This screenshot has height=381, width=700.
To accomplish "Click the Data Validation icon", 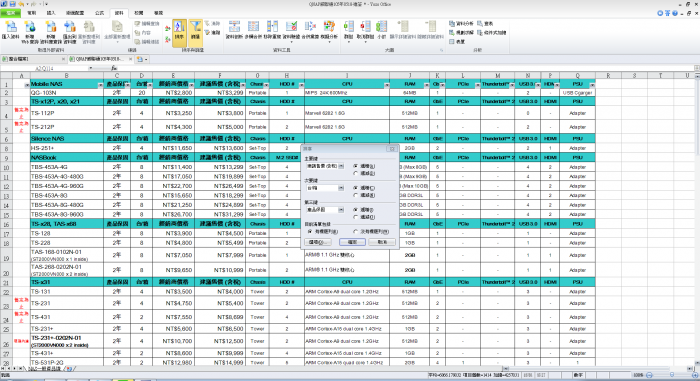I will coord(292,27).
